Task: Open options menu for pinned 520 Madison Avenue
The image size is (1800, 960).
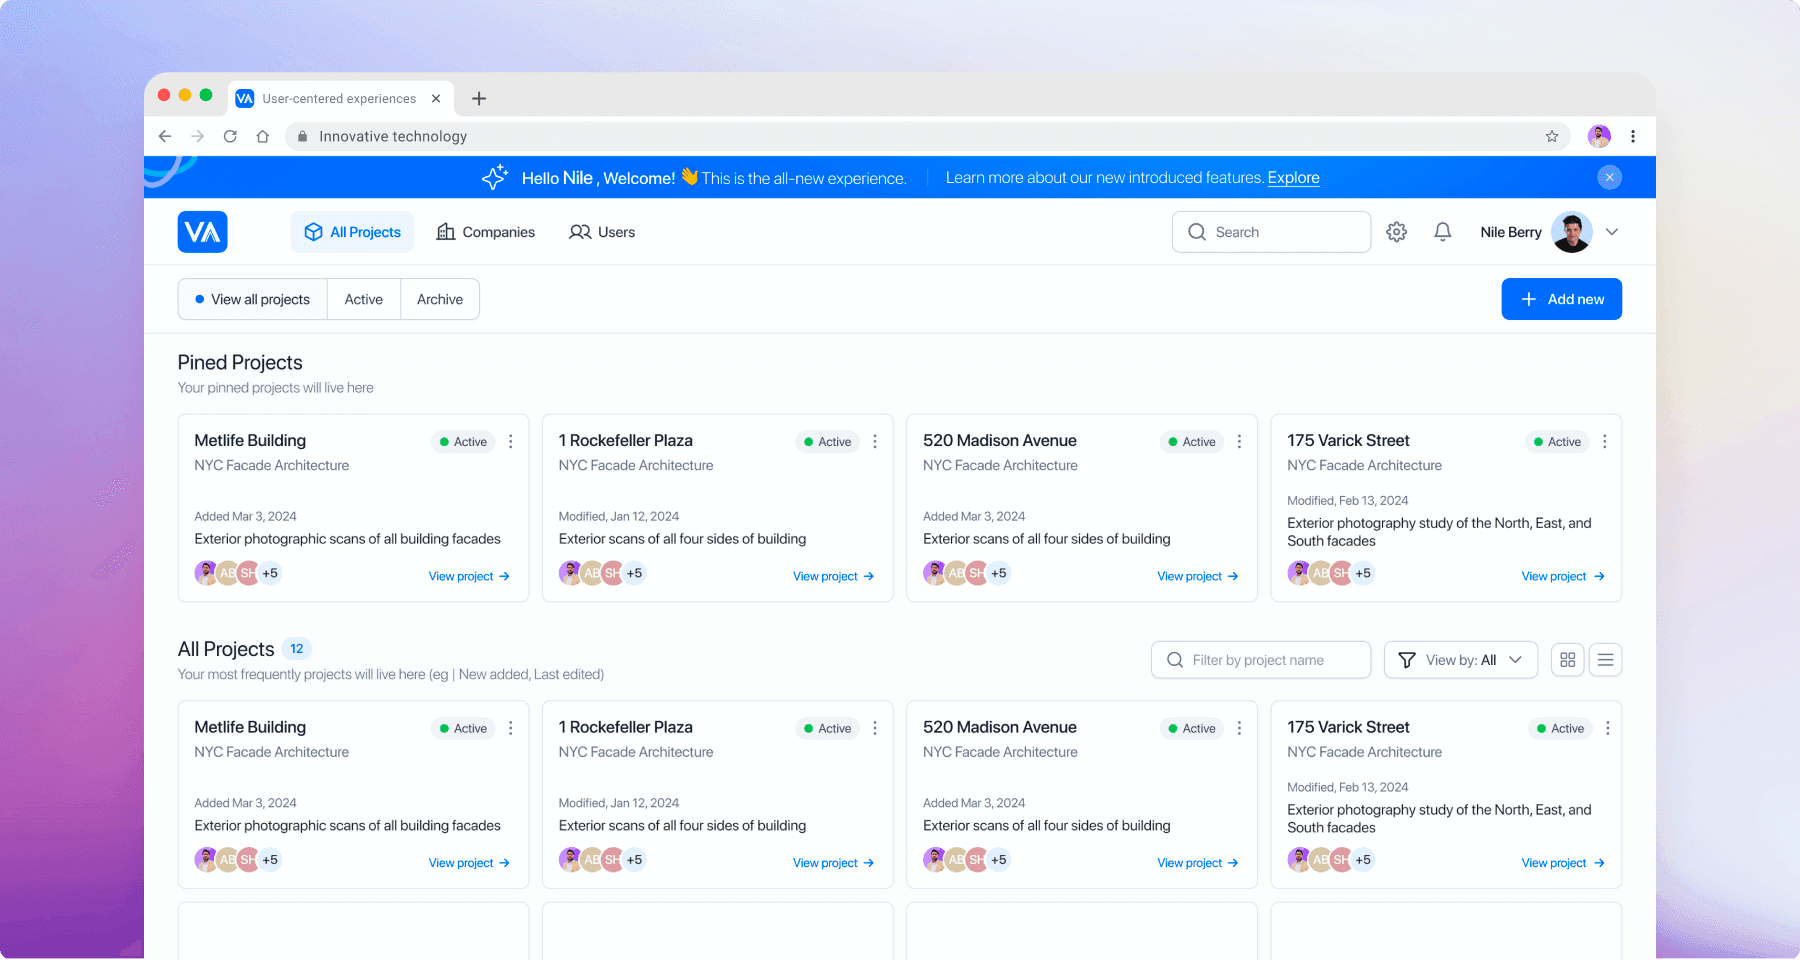Action: pos(1239,442)
